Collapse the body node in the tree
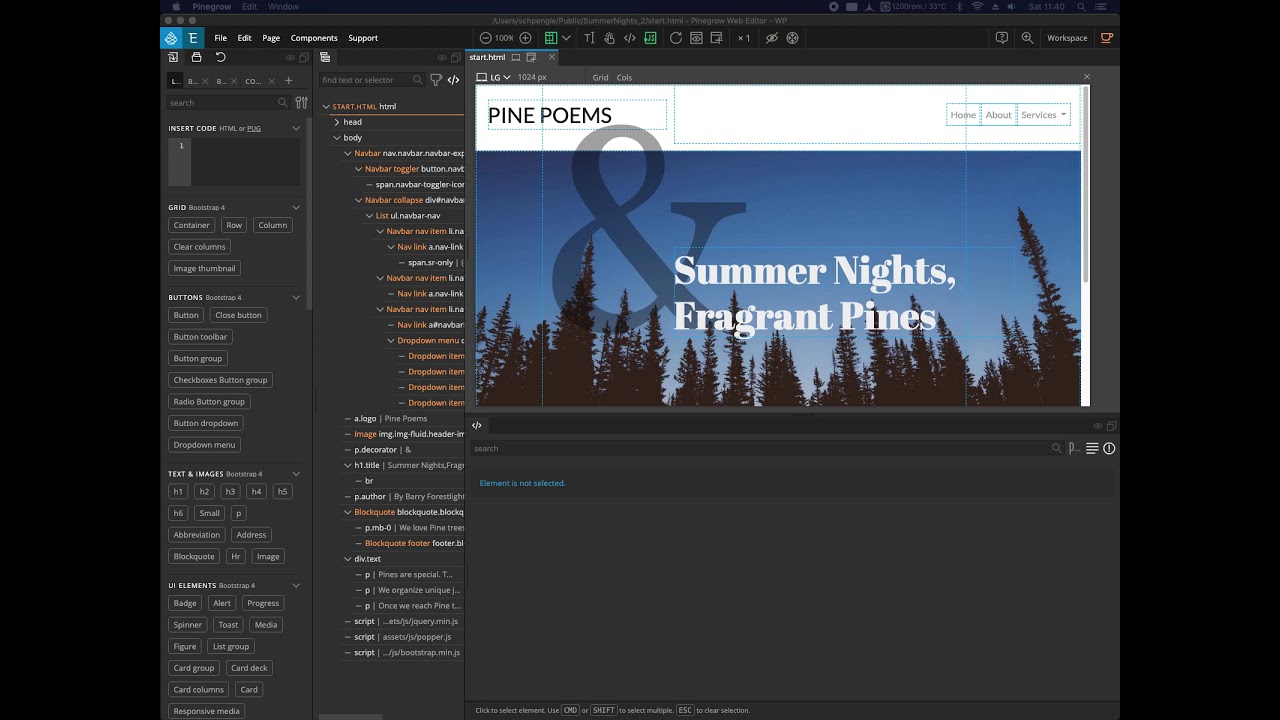The width and height of the screenshot is (1280, 720). tap(337, 138)
